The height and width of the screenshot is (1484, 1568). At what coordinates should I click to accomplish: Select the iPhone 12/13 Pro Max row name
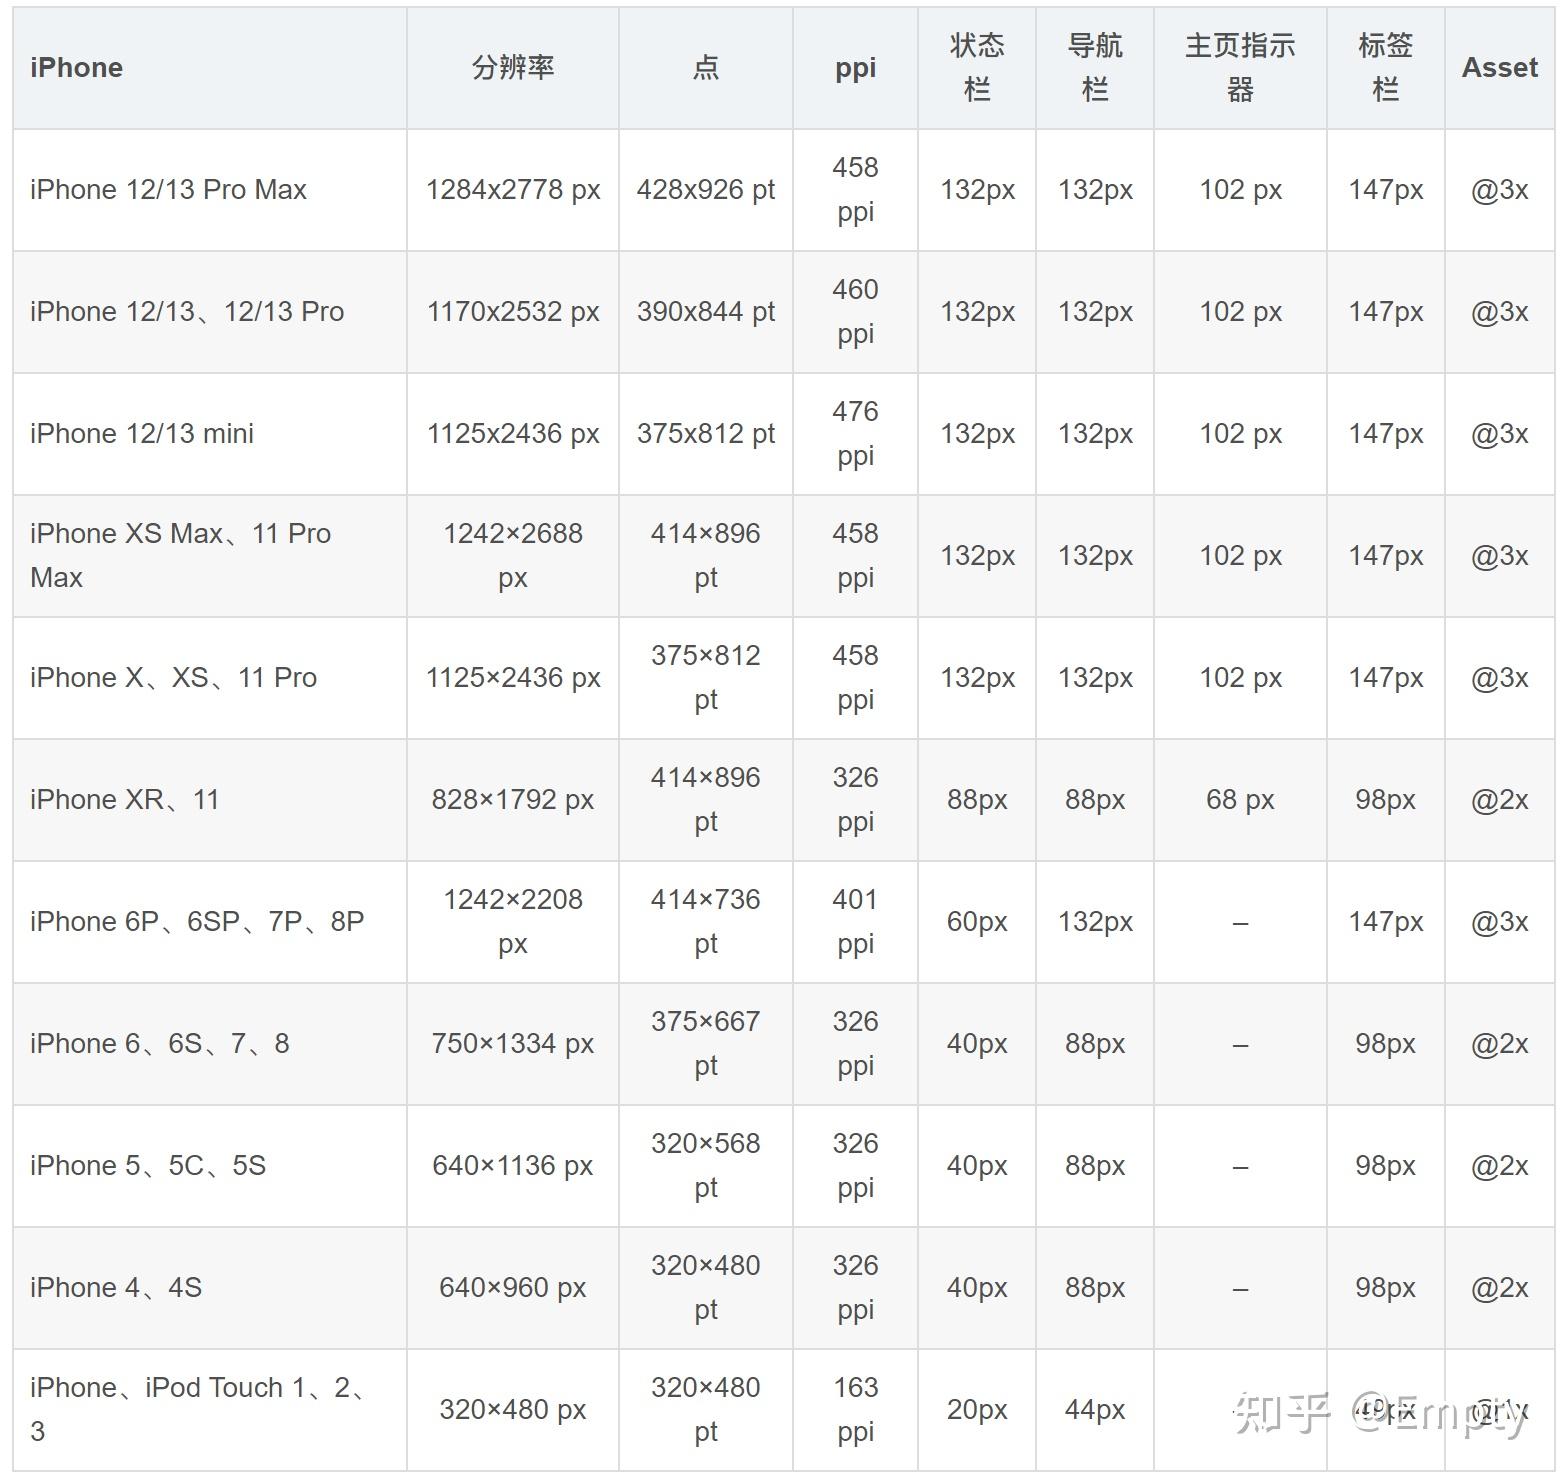coord(168,190)
